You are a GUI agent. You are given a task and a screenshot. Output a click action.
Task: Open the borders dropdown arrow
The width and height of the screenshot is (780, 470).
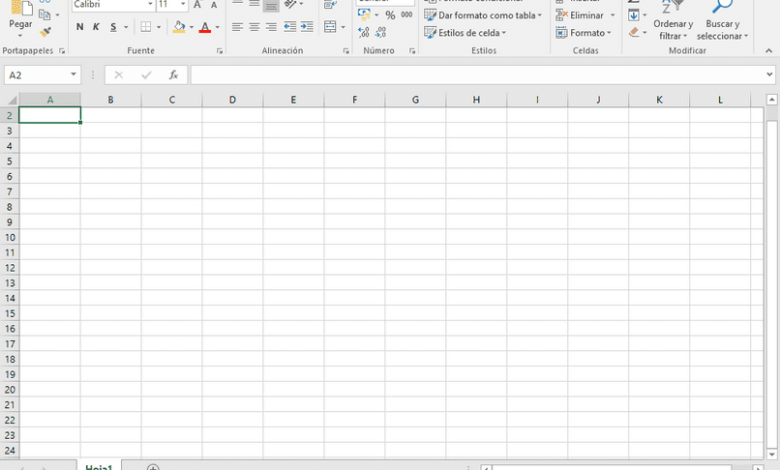[159, 27]
